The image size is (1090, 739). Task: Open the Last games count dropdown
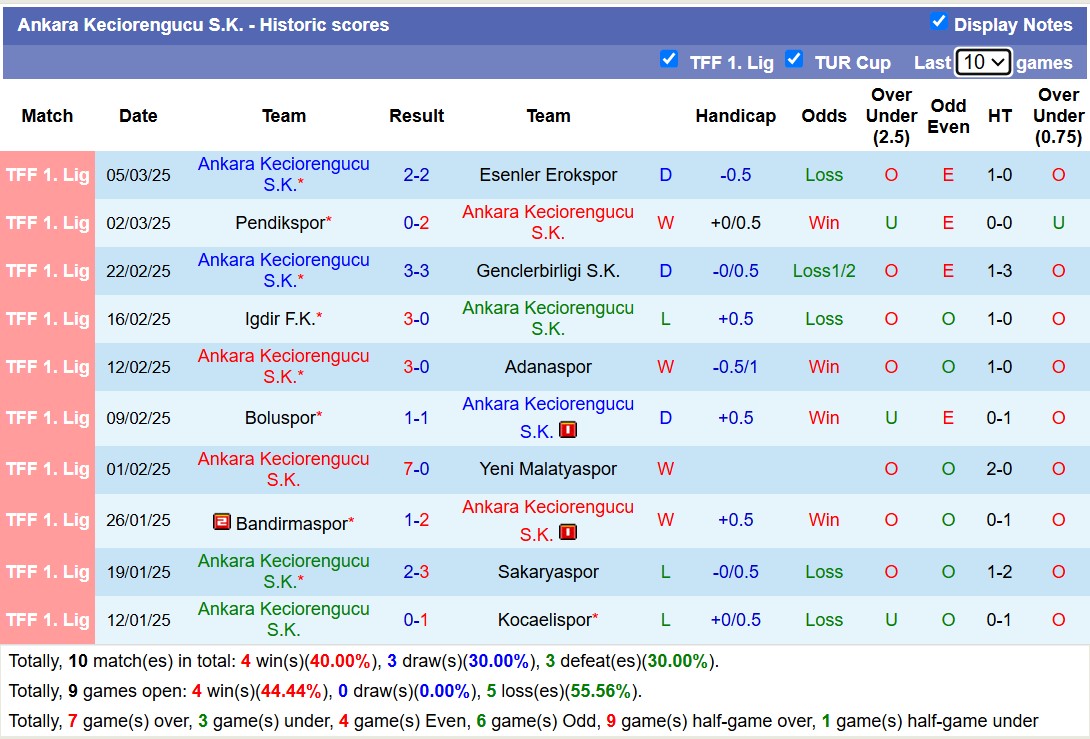983,62
